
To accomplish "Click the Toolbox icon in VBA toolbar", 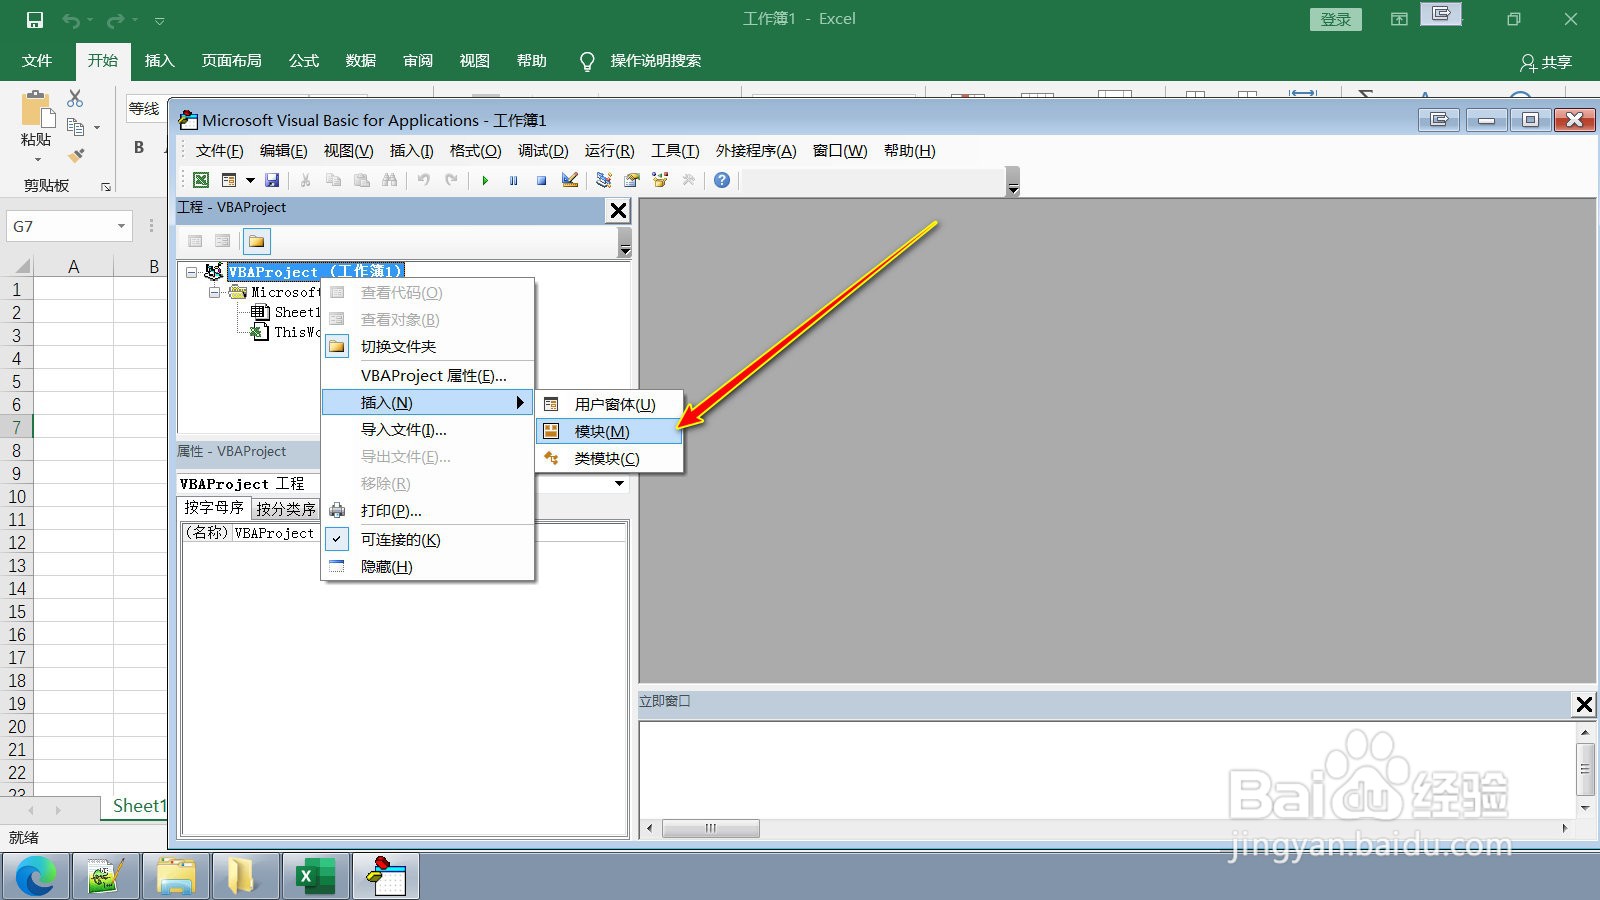I will (688, 180).
